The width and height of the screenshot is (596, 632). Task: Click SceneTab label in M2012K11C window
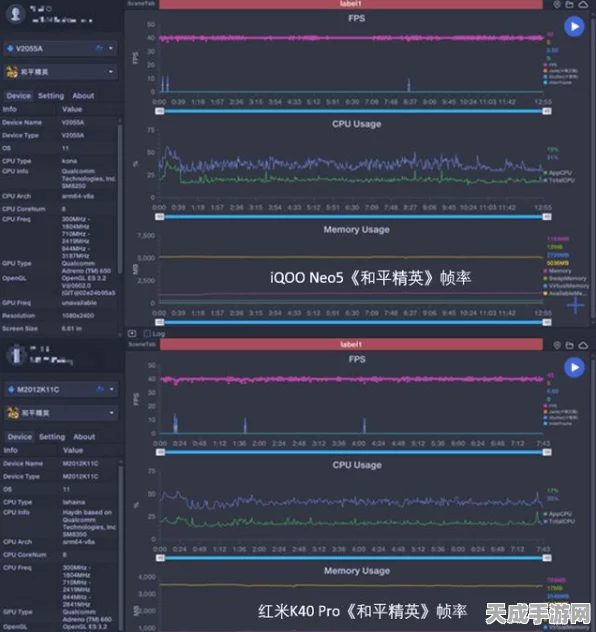coord(142,344)
